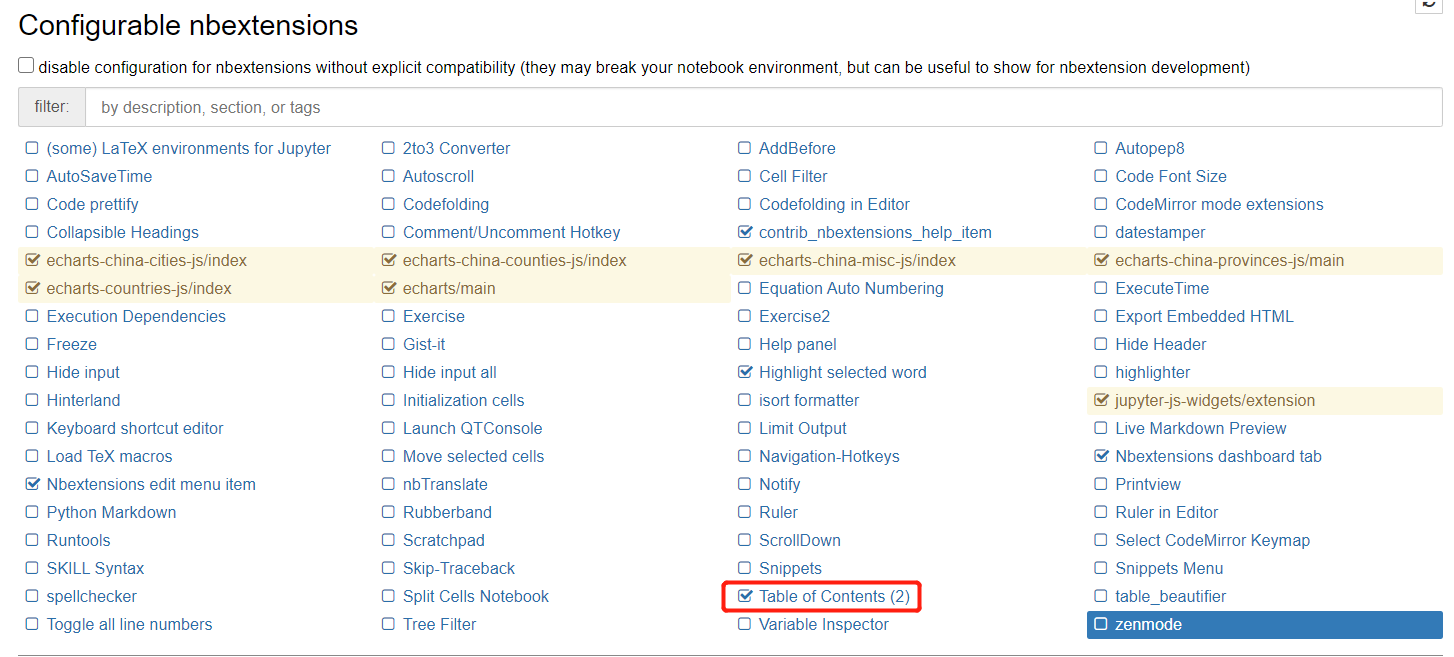The width and height of the screenshot is (1454, 657).
Task: Select the echarts/main extension link
Action: tap(449, 288)
